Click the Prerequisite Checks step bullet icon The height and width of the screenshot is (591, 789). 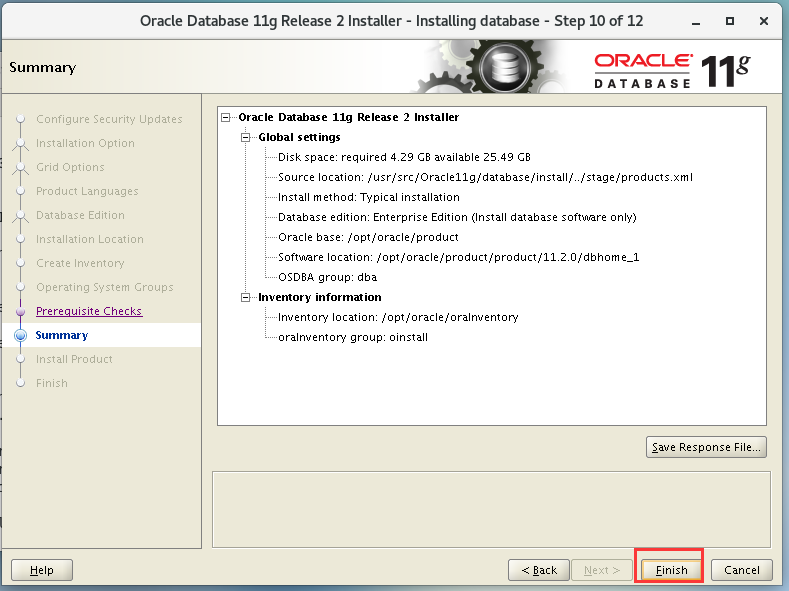point(21,312)
